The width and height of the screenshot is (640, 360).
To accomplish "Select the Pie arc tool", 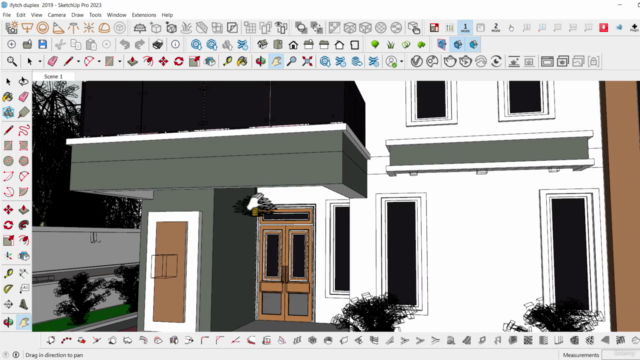I will pyautogui.click(x=24, y=192).
